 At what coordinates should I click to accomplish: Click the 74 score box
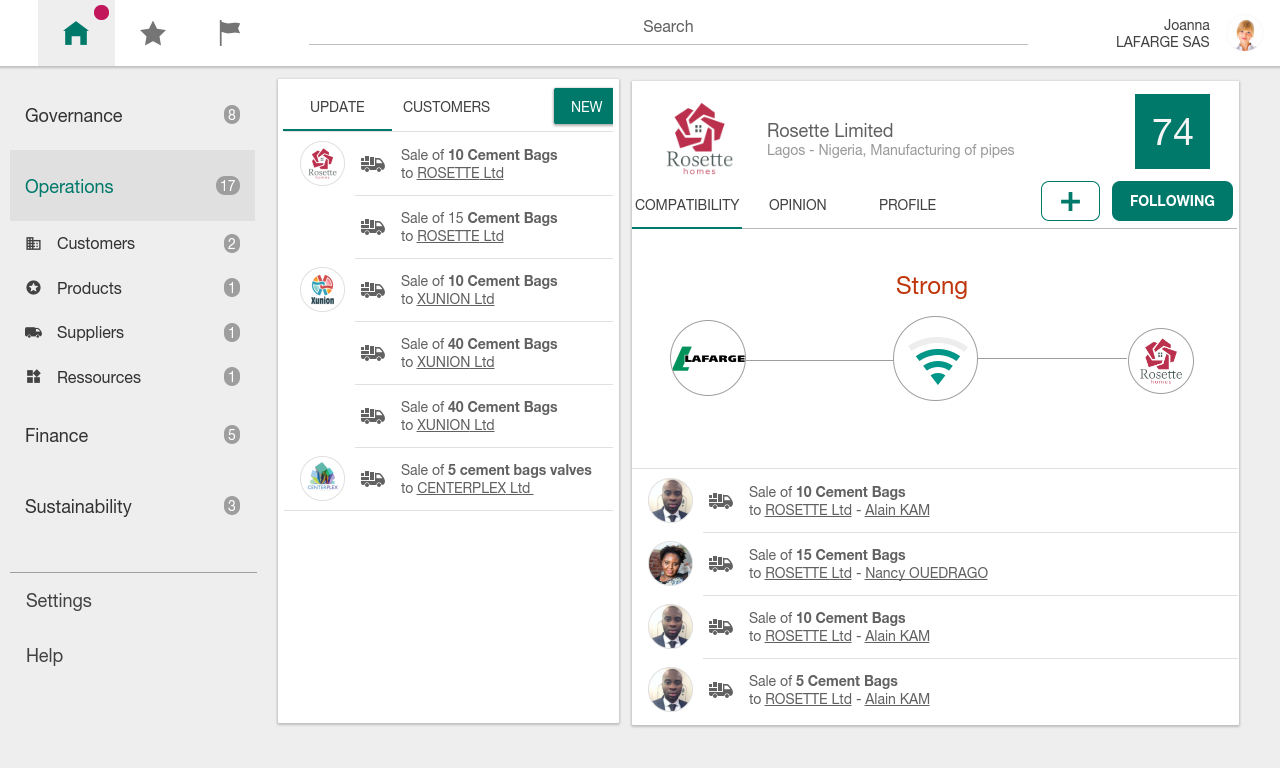click(1172, 131)
